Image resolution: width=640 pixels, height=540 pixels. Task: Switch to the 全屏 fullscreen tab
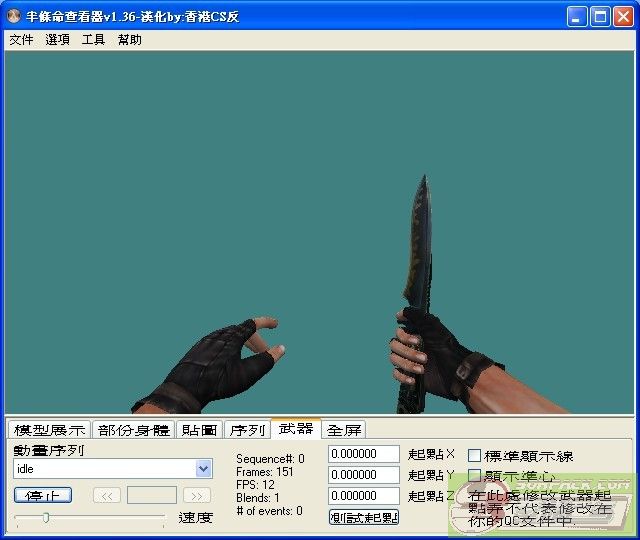click(344, 430)
